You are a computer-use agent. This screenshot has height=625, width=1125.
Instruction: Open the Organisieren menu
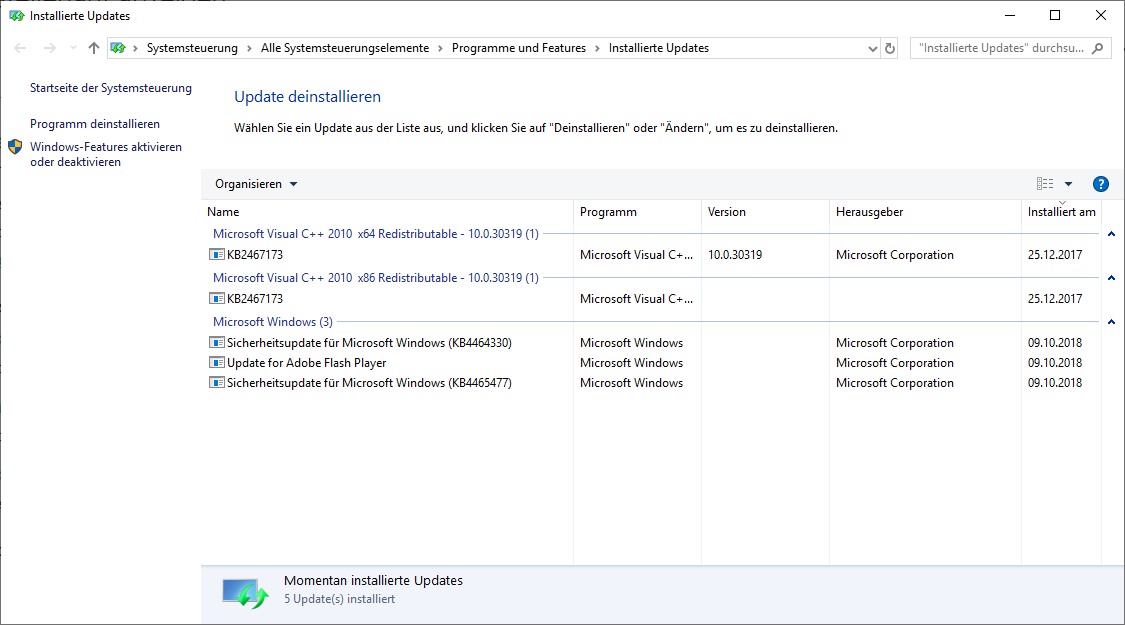(x=255, y=184)
